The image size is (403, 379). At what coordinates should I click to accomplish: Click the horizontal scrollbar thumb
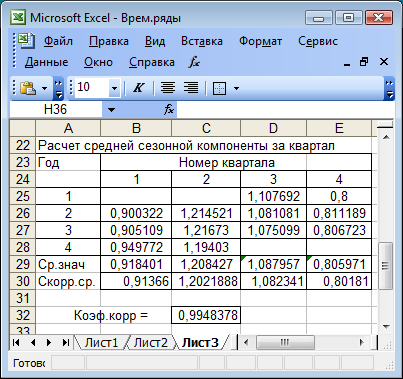tap(285, 342)
